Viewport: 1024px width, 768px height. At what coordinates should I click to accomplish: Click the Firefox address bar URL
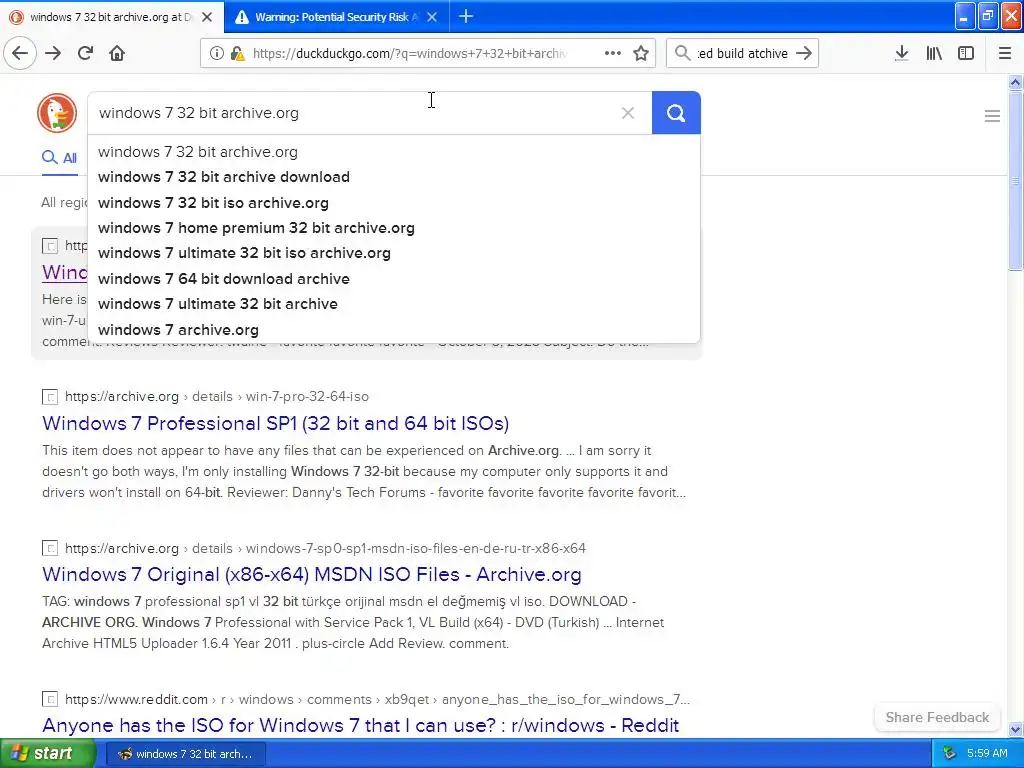click(x=409, y=54)
